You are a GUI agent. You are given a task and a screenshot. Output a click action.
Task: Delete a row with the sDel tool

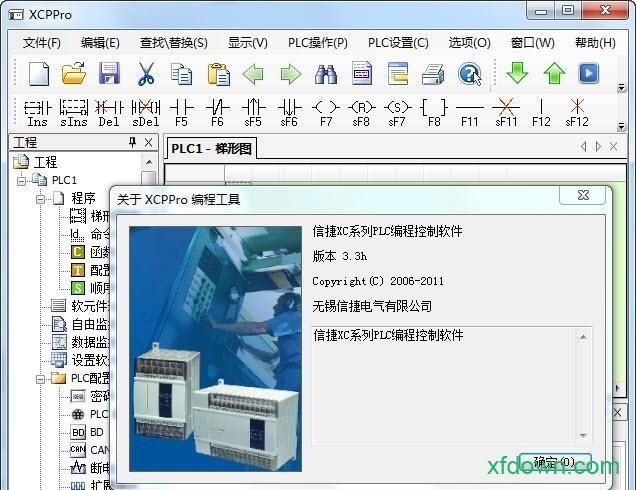pyautogui.click(x=146, y=113)
